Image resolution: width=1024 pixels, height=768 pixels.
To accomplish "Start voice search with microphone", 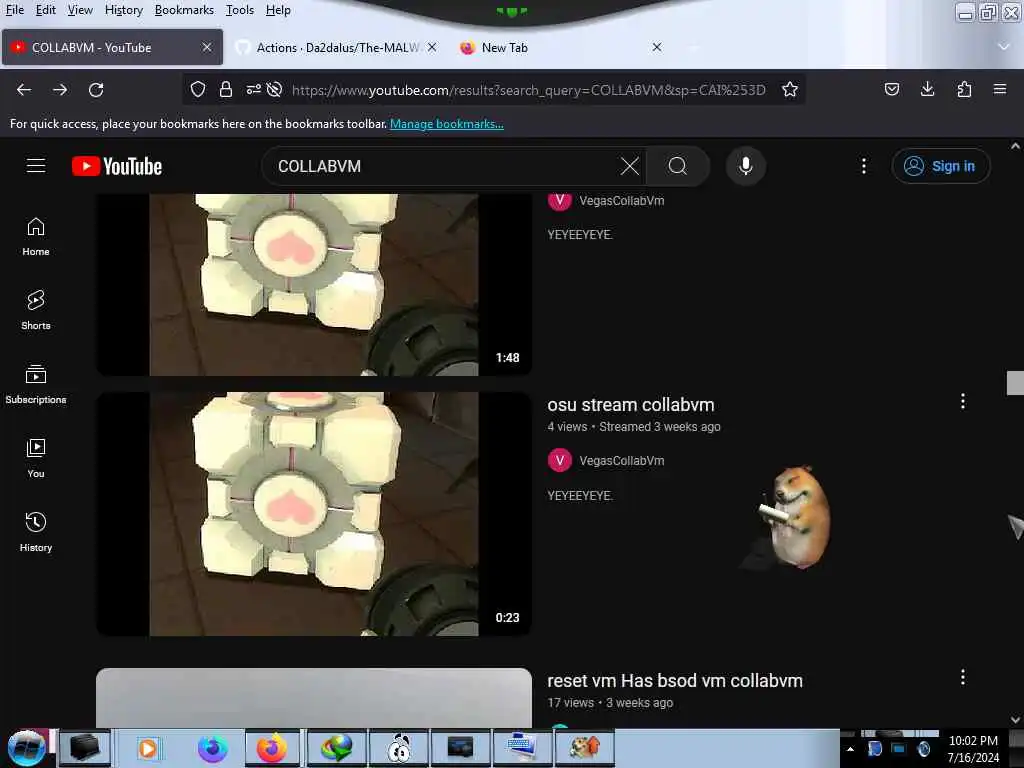I will [x=745, y=166].
